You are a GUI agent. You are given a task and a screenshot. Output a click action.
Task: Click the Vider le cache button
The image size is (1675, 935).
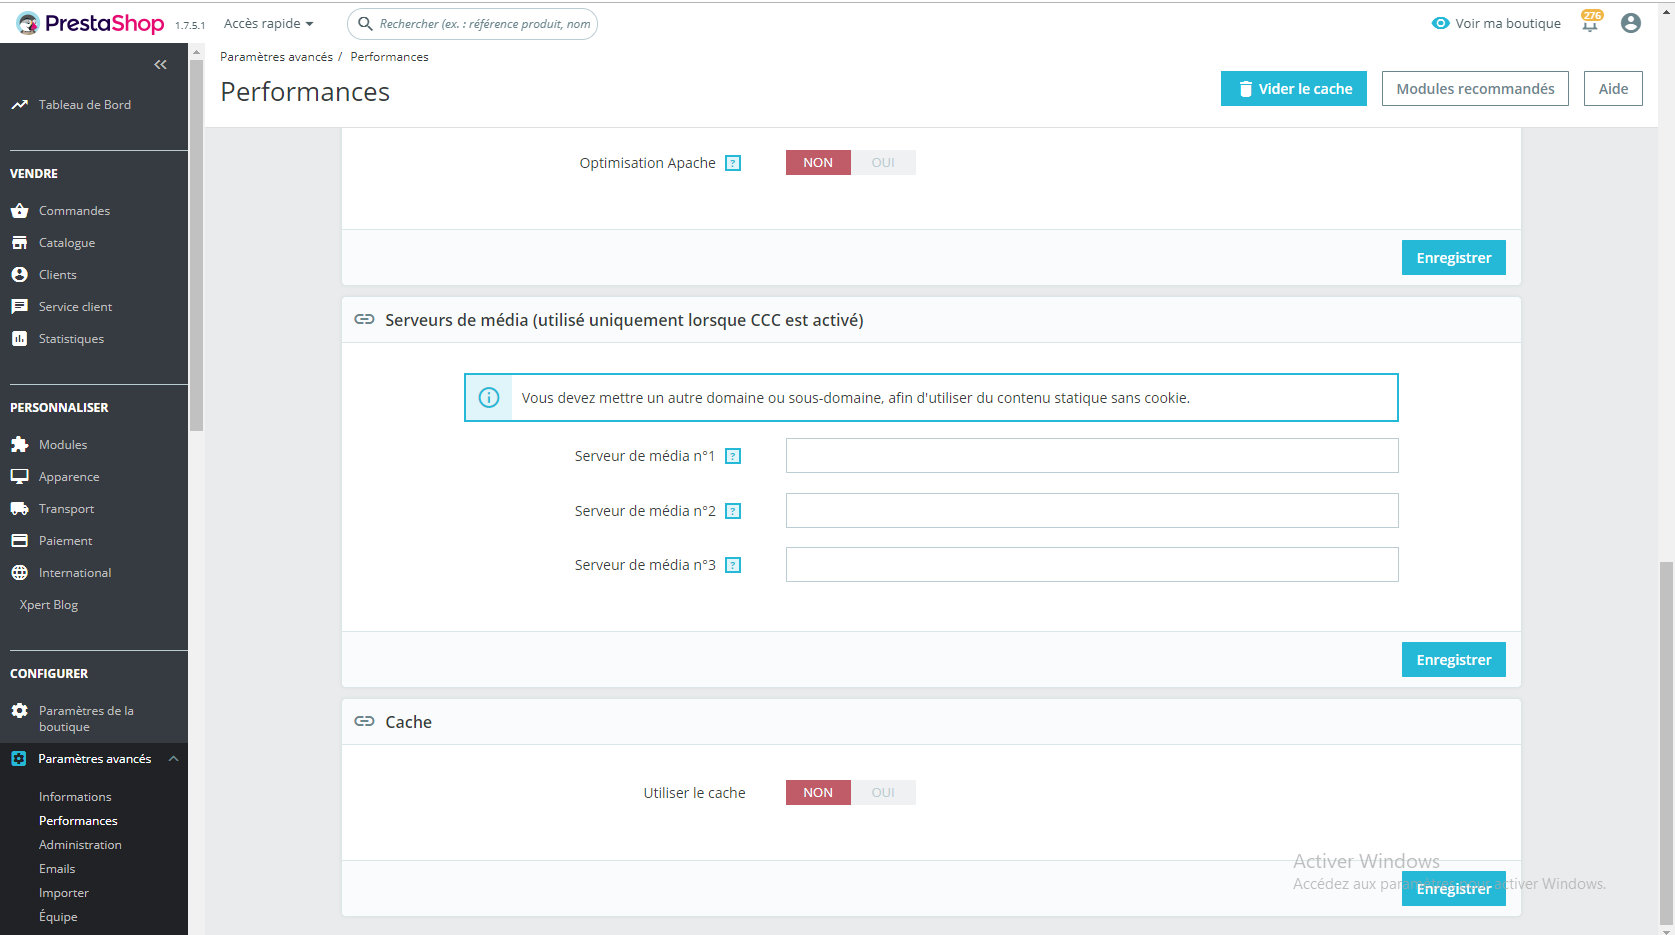click(1294, 88)
